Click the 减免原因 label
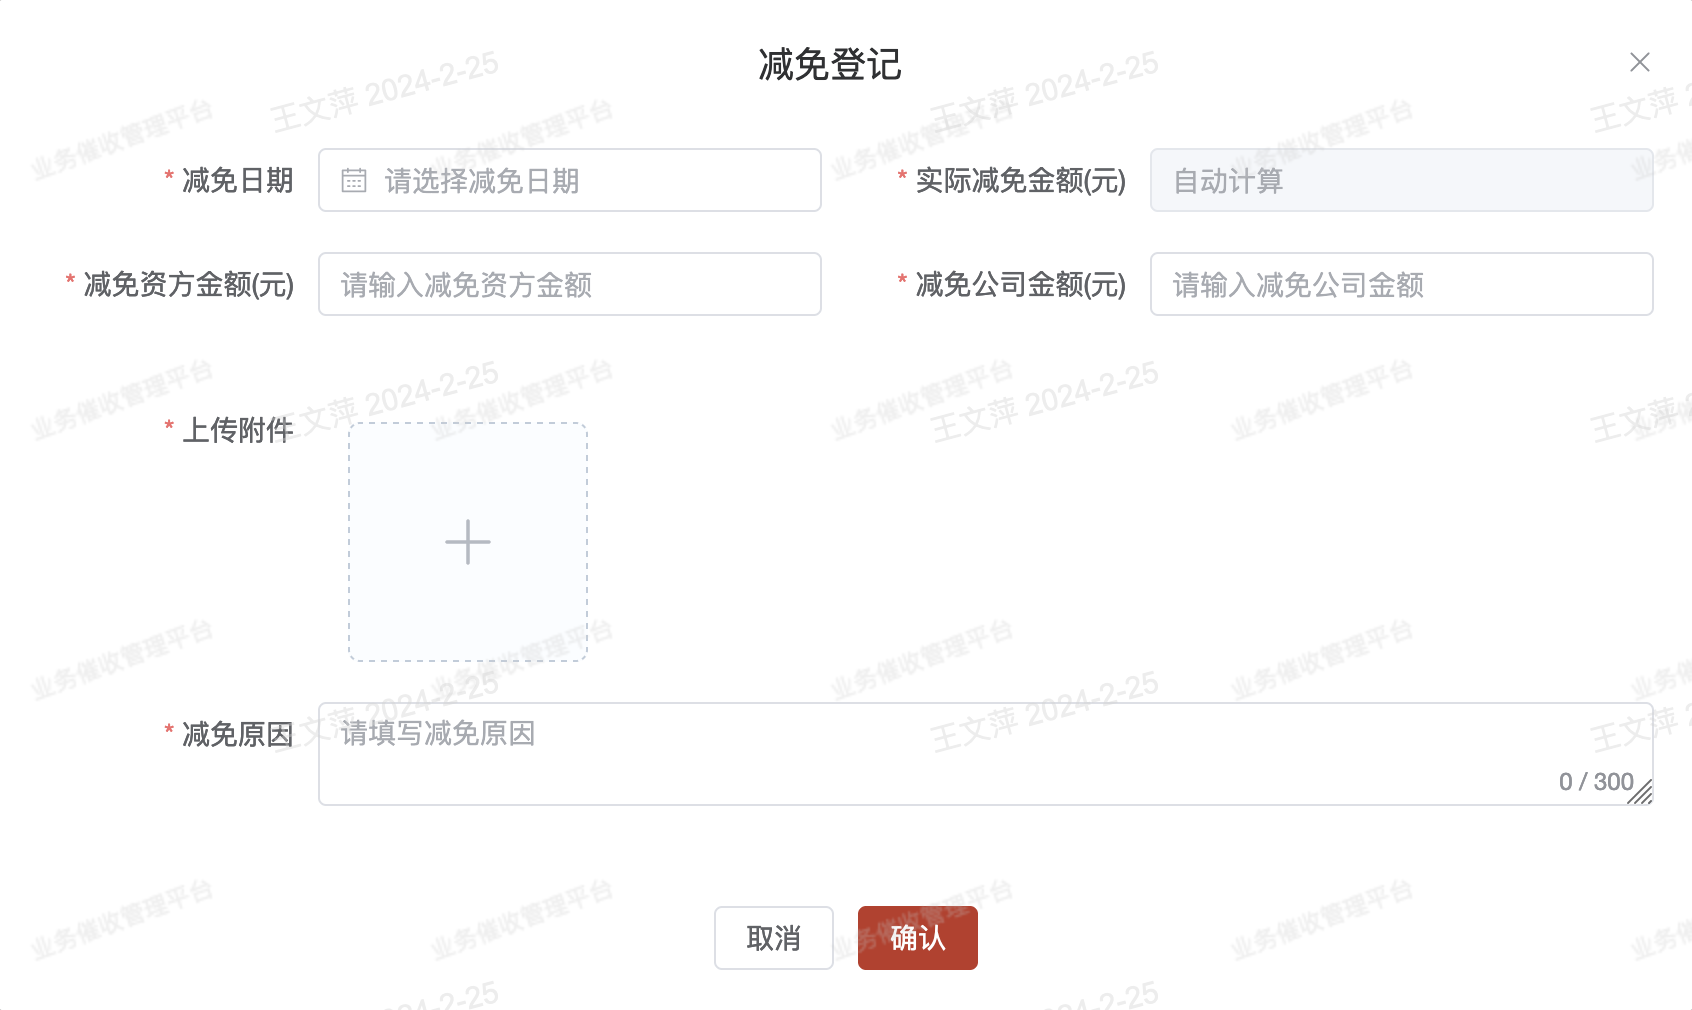 237,734
